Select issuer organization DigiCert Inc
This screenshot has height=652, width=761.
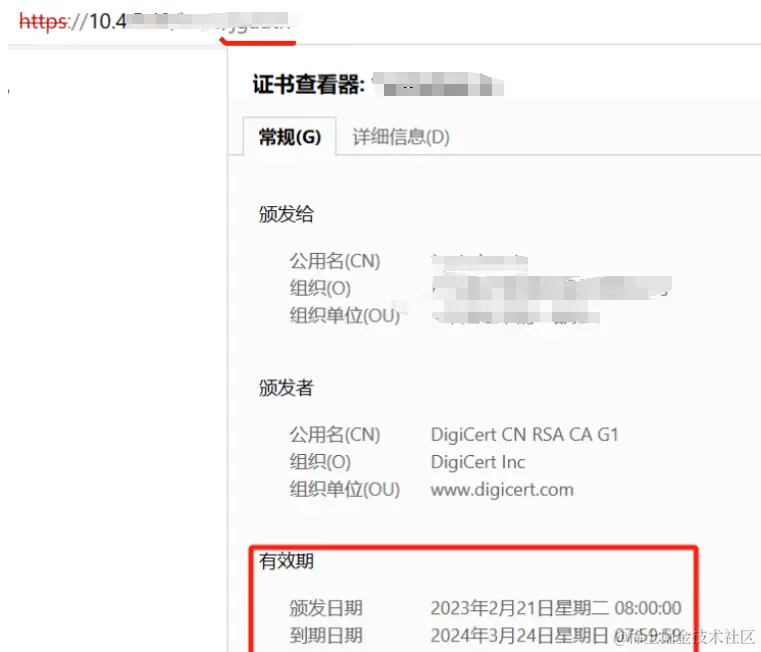tap(478, 462)
